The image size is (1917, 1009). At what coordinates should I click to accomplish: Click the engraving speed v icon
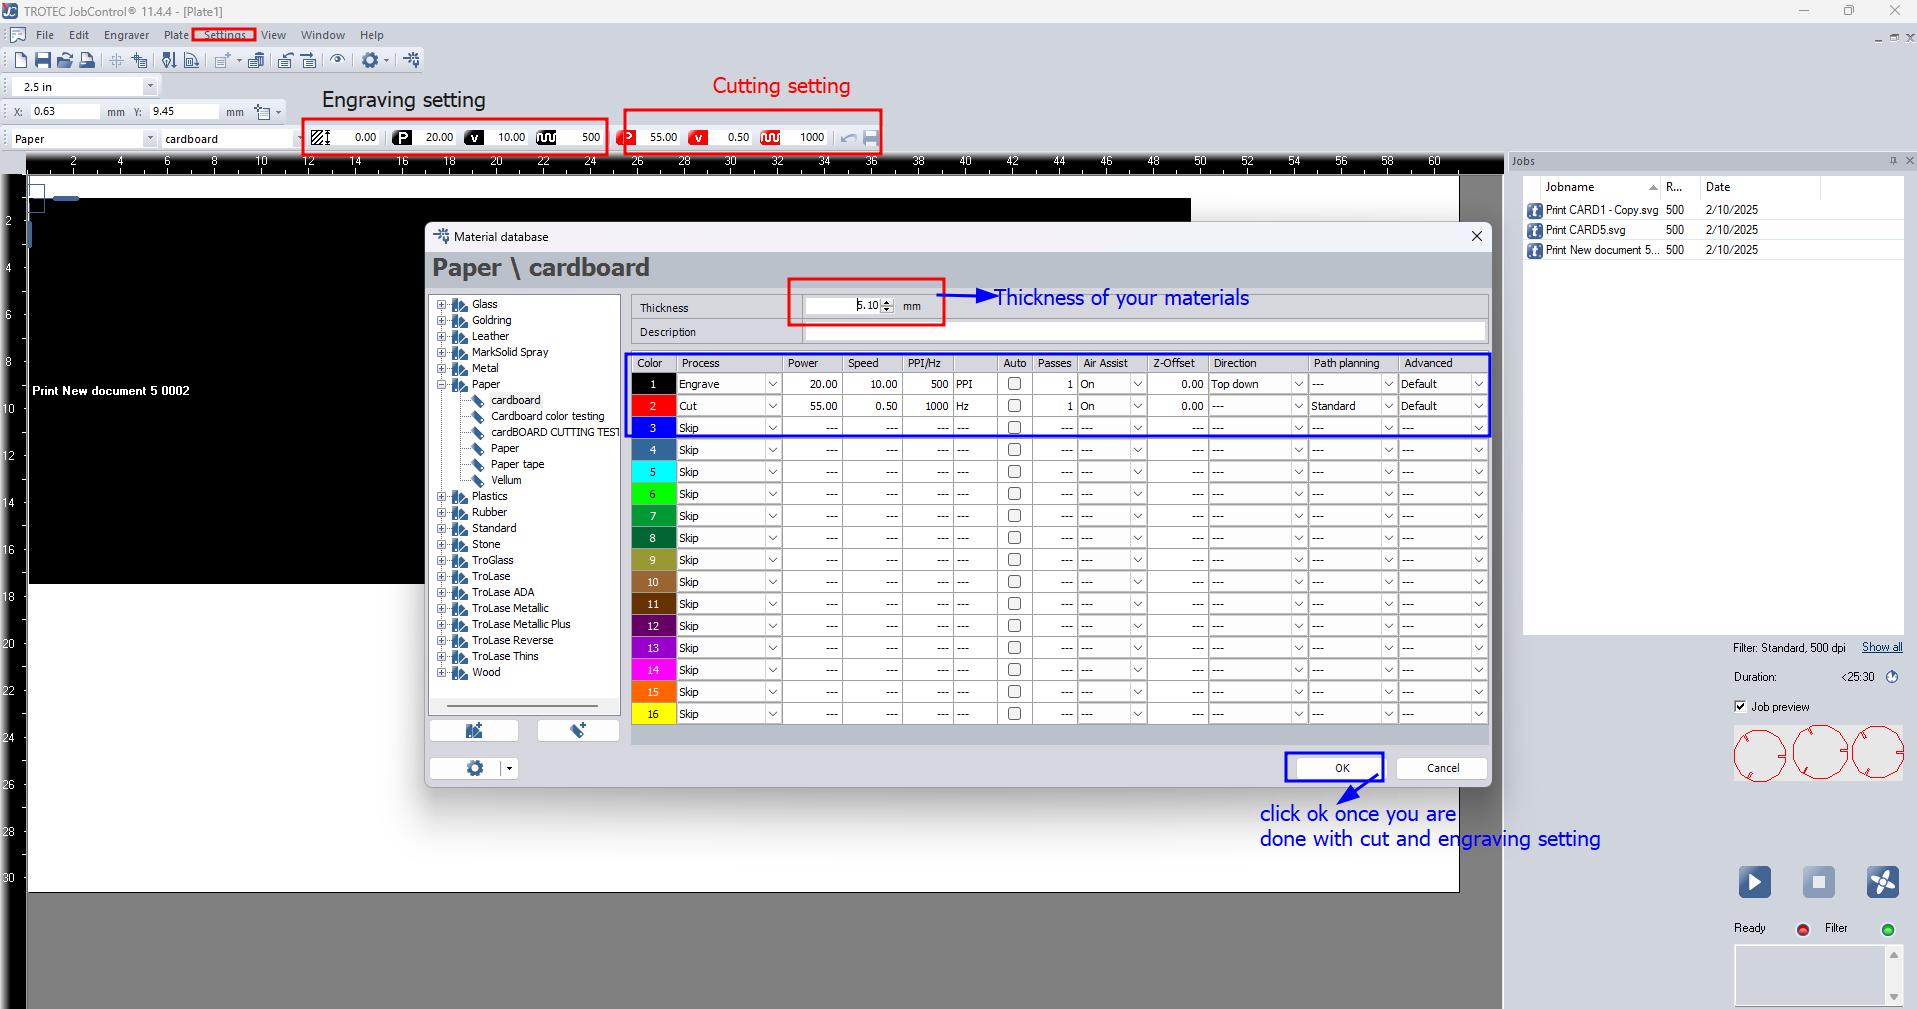coord(474,138)
